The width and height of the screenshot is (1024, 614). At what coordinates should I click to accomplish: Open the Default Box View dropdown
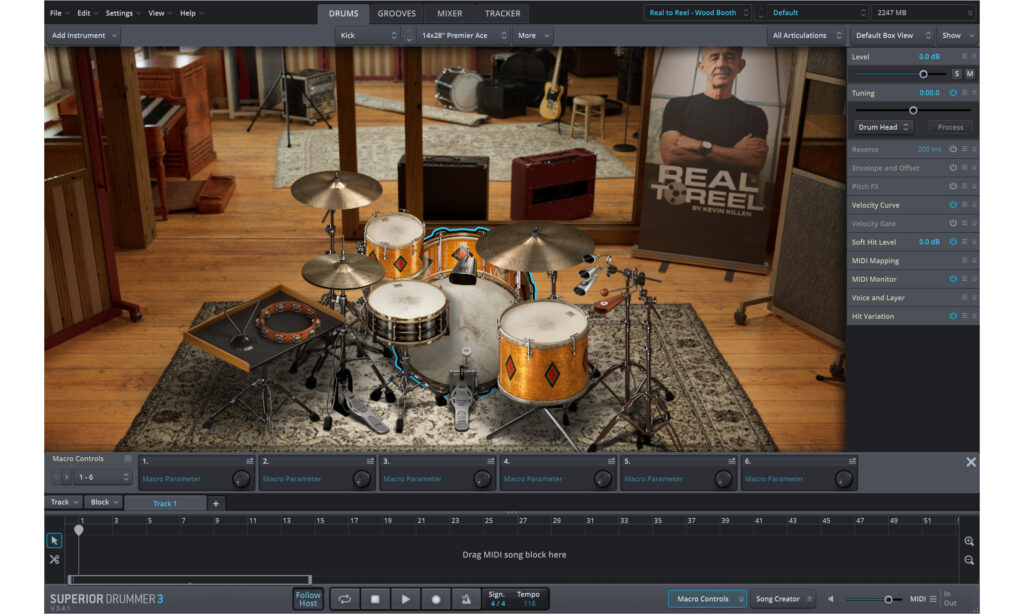(892, 35)
